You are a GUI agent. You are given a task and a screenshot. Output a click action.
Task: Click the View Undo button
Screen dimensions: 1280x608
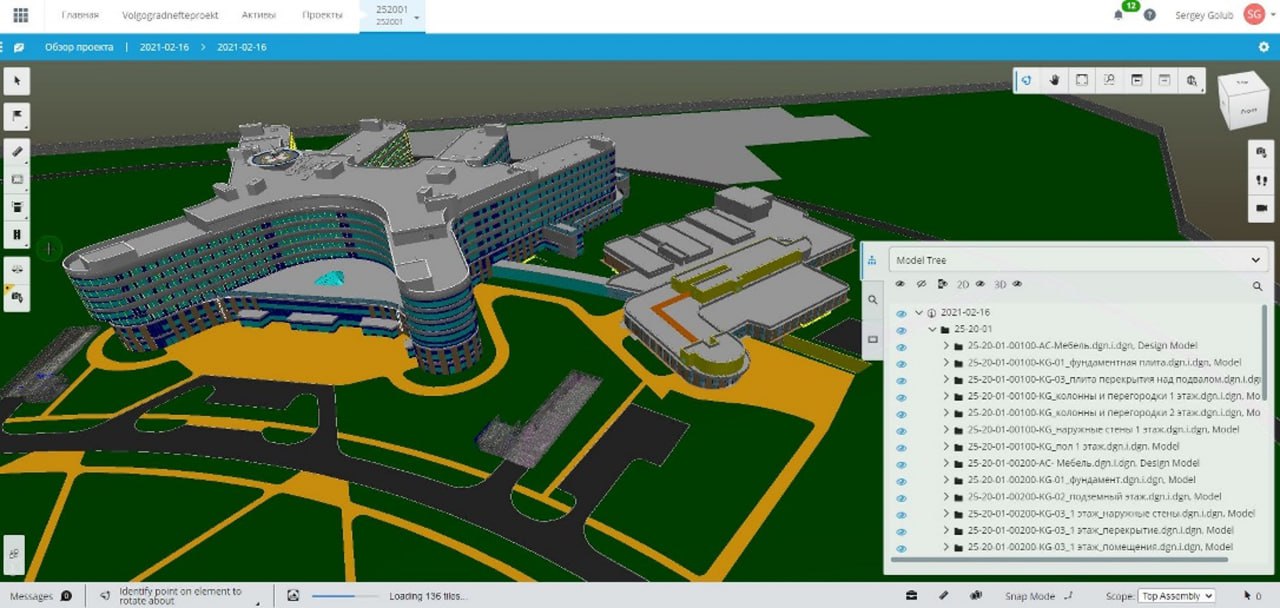1137,80
